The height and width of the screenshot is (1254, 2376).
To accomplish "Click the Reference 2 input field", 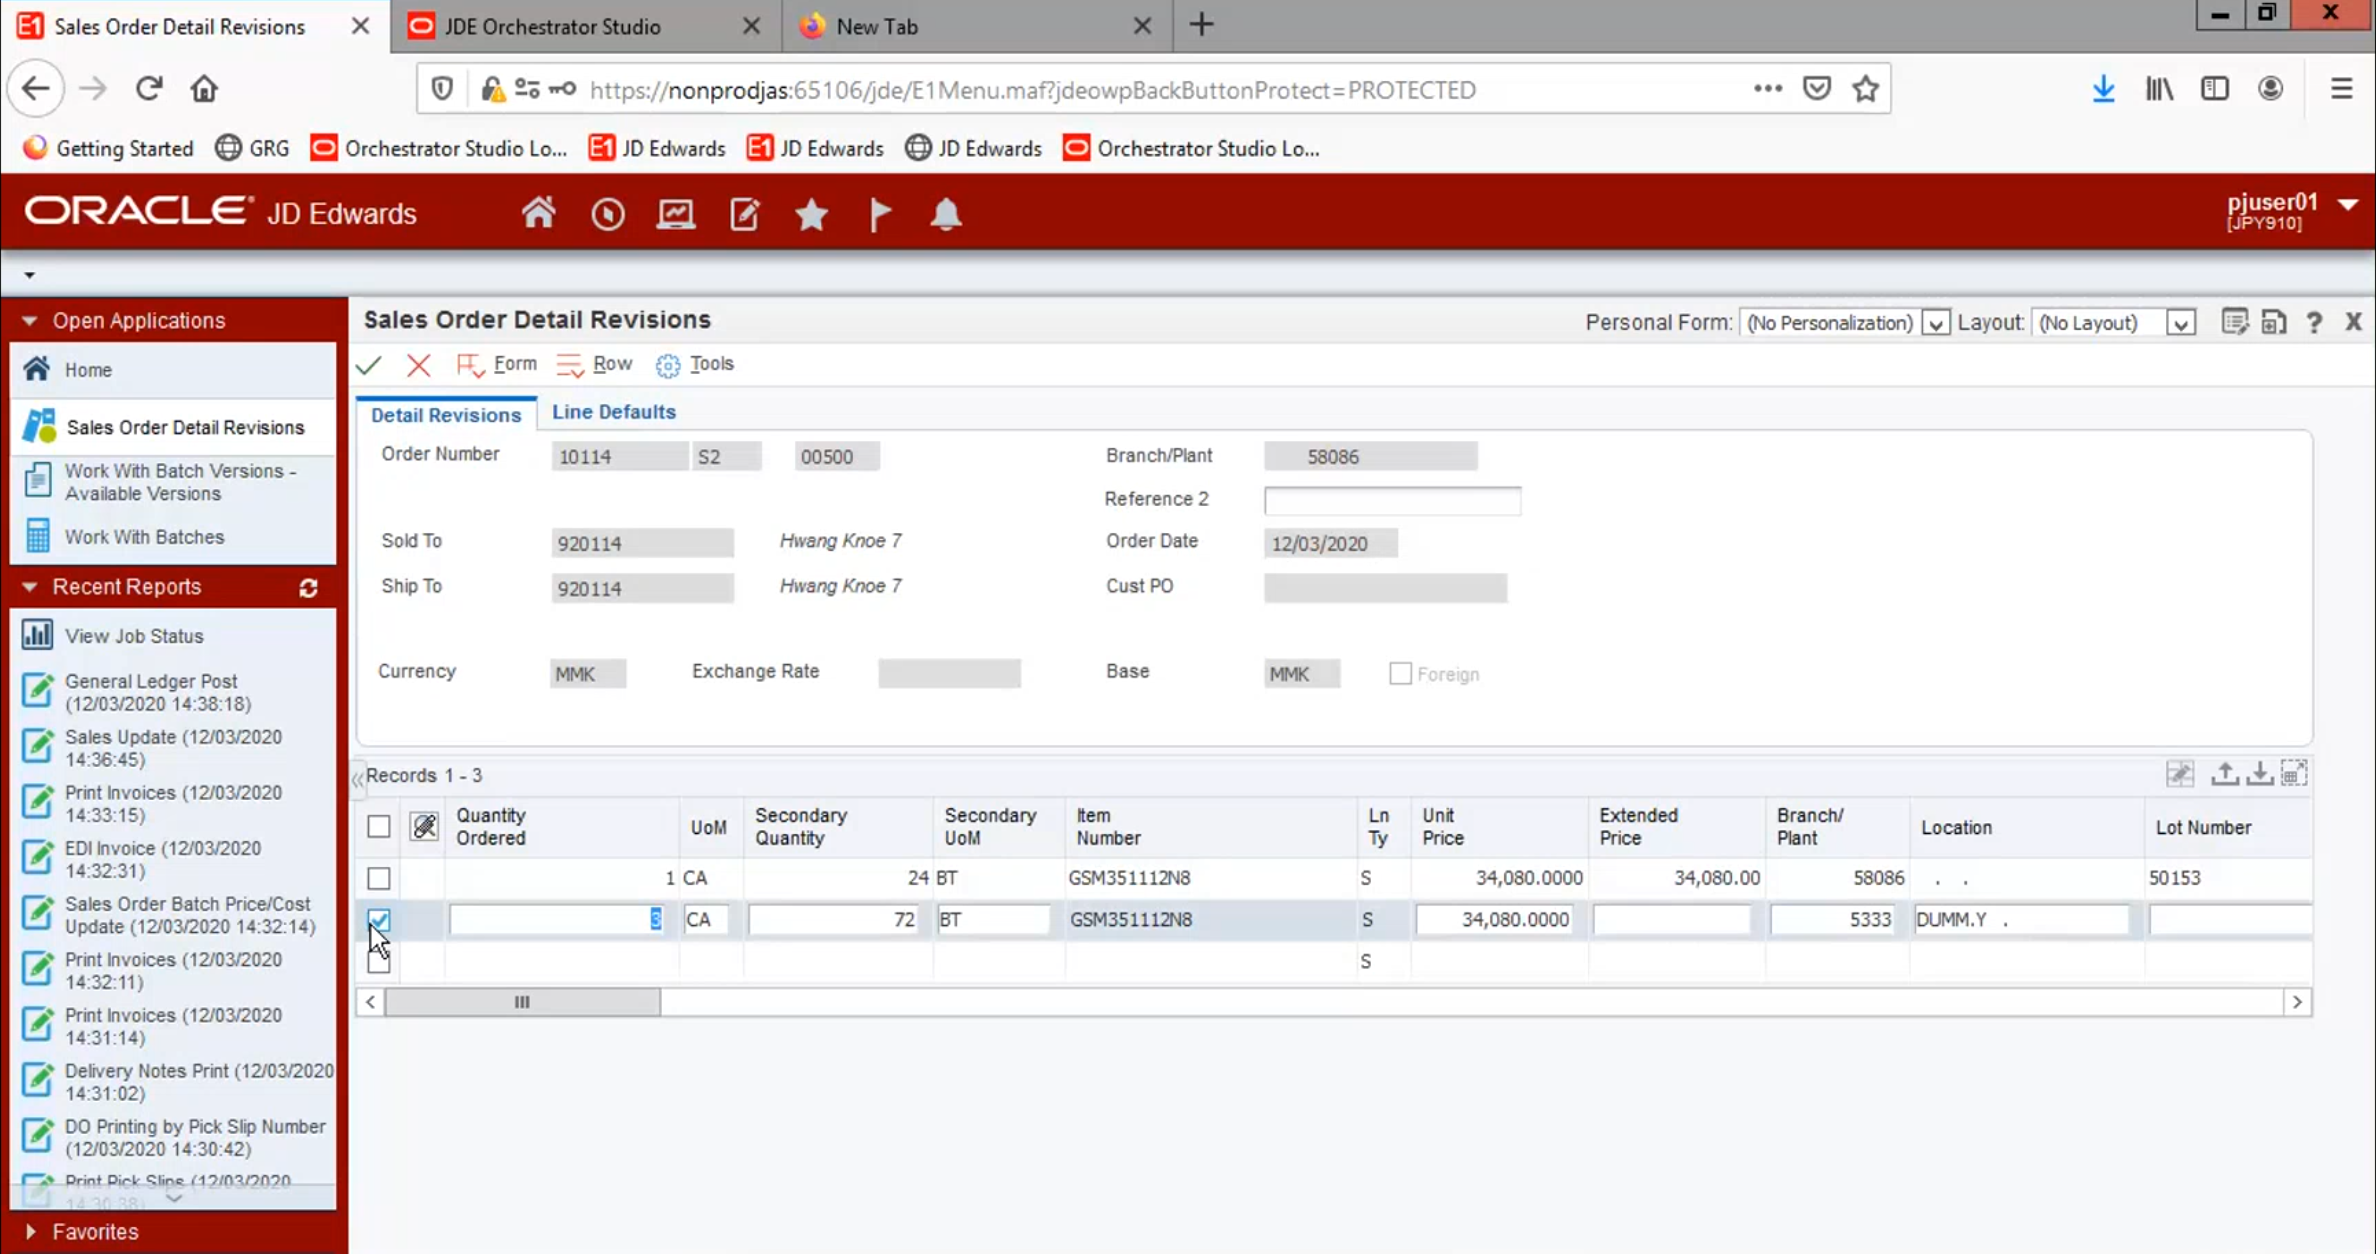I will pyautogui.click(x=1391, y=500).
